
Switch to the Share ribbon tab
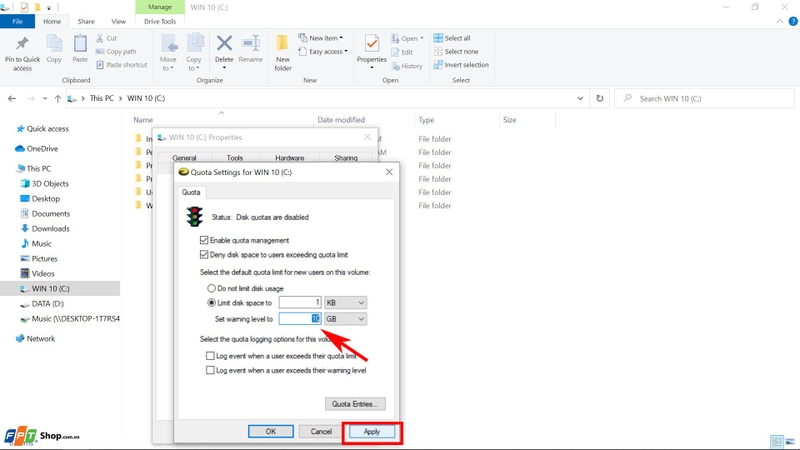[x=86, y=21]
